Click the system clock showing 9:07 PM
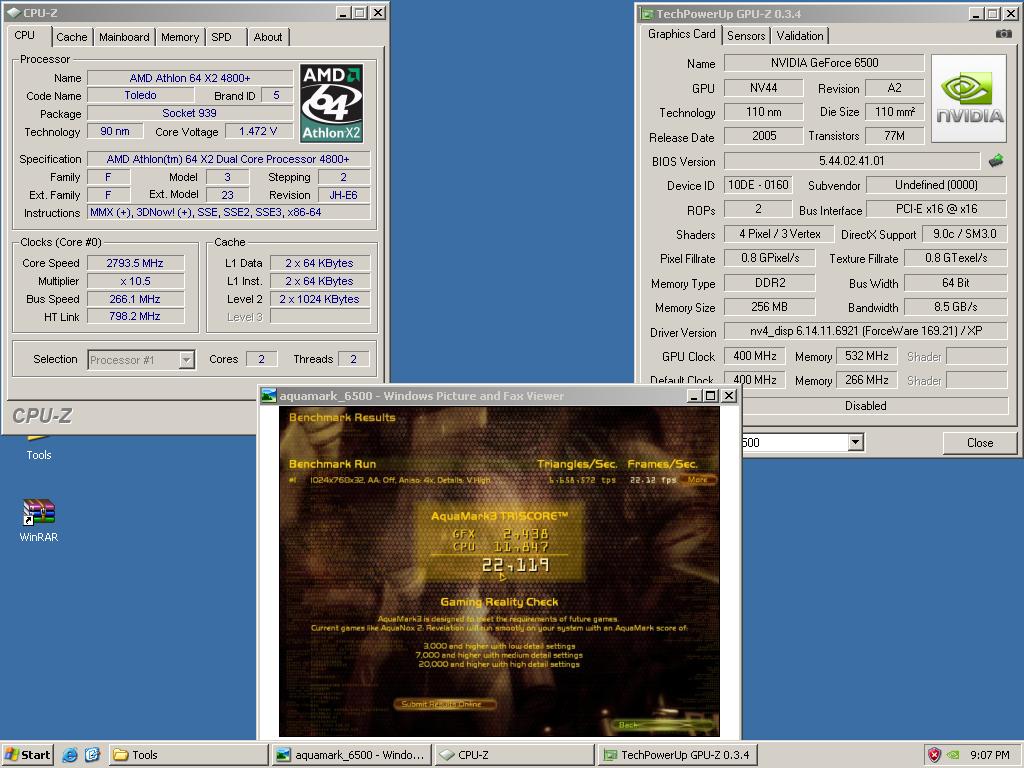This screenshot has height=768, width=1024. (x=990, y=755)
